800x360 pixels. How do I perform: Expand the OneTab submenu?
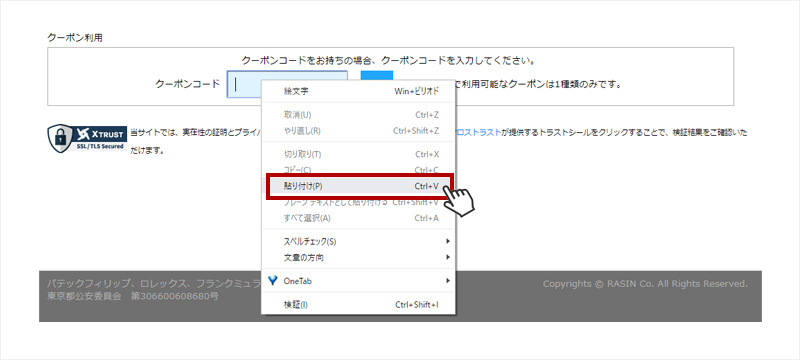(x=358, y=281)
